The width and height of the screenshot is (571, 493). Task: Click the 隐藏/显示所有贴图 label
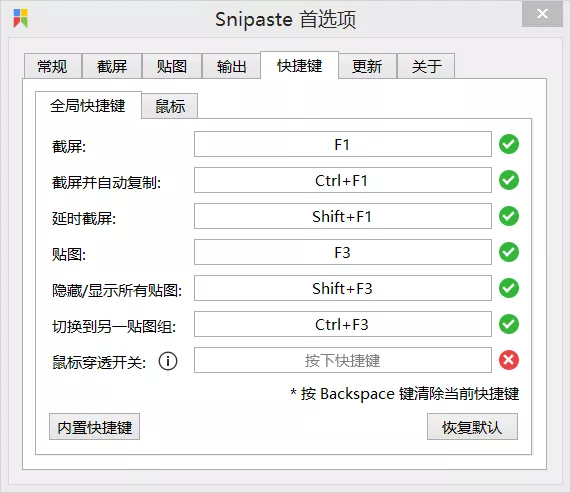click(x=117, y=291)
